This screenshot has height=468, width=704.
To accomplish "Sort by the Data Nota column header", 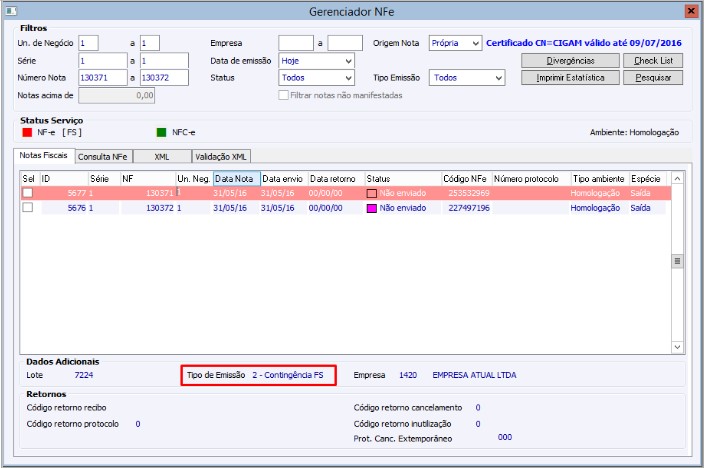I will coord(237,179).
